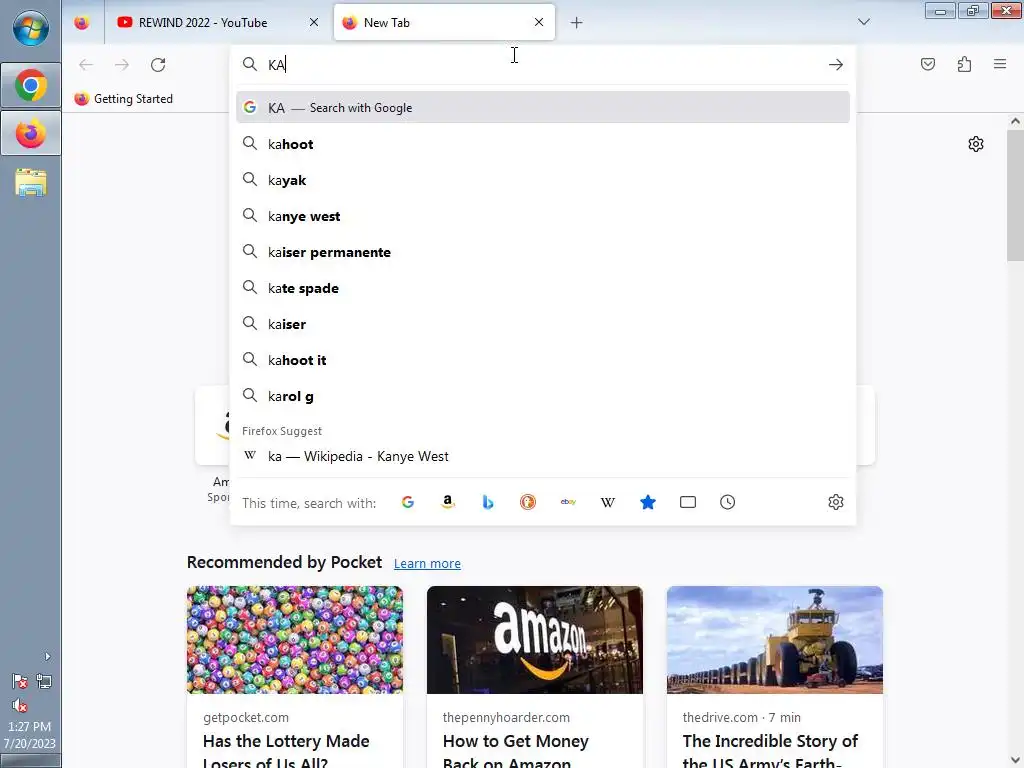This screenshot has height=768, width=1024.
Task: Close the New Tab tab
Action: click(539, 22)
